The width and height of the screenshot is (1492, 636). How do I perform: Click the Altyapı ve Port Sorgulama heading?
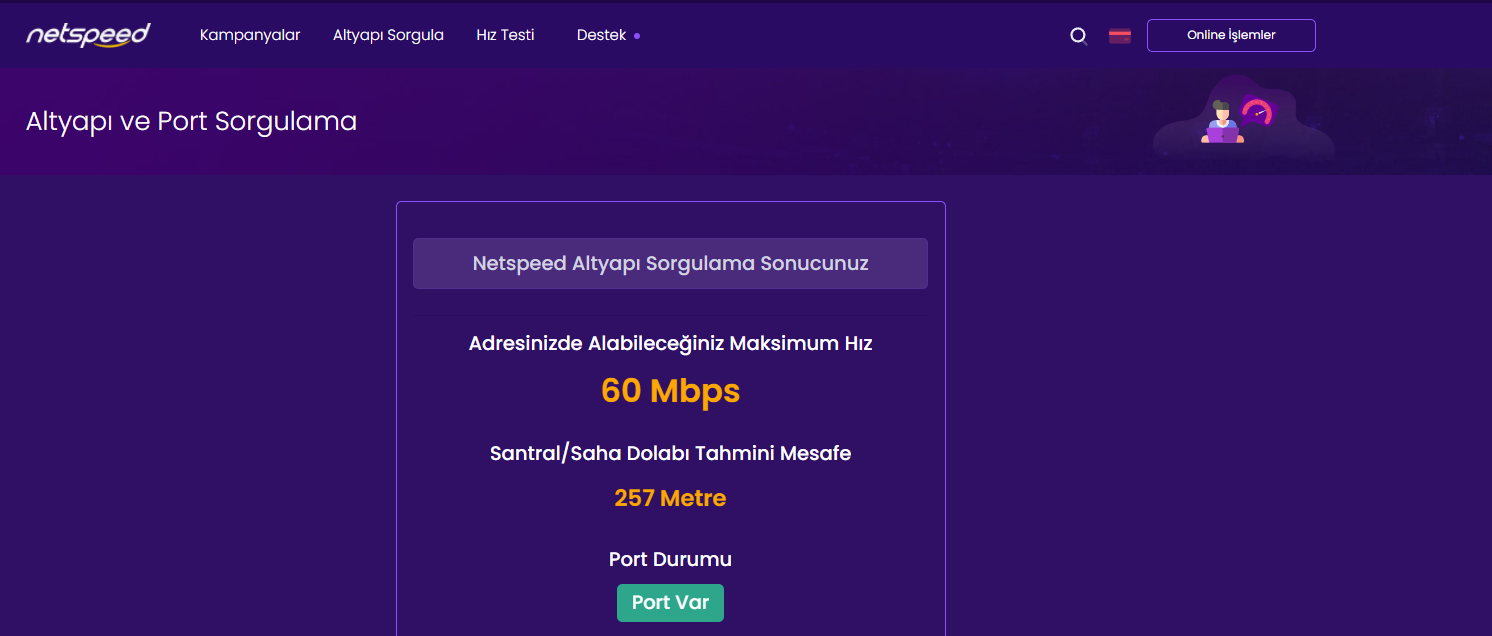click(191, 122)
